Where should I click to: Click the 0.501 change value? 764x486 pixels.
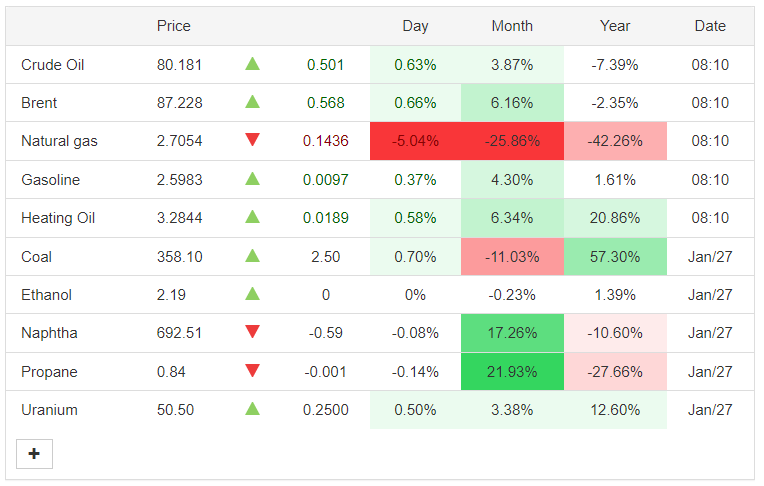point(325,65)
